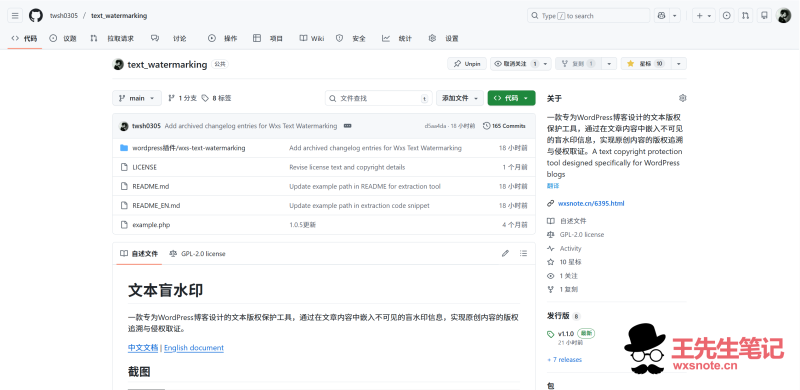Open README outline list icon
The width and height of the screenshot is (800, 390).
click(523, 253)
